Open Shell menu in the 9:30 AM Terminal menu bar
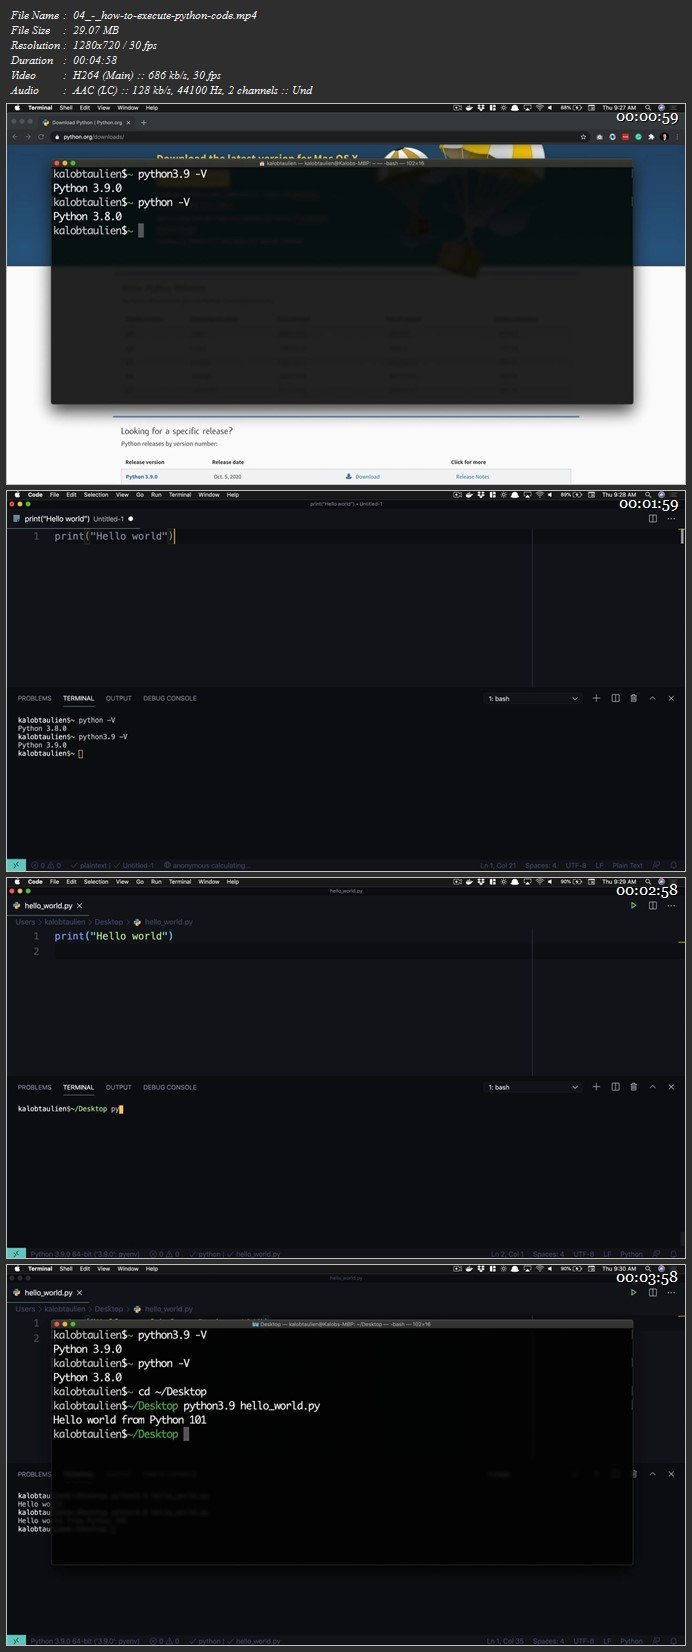Image resolution: width=692 pixels, height=1652 pixels. point(65,1269)
